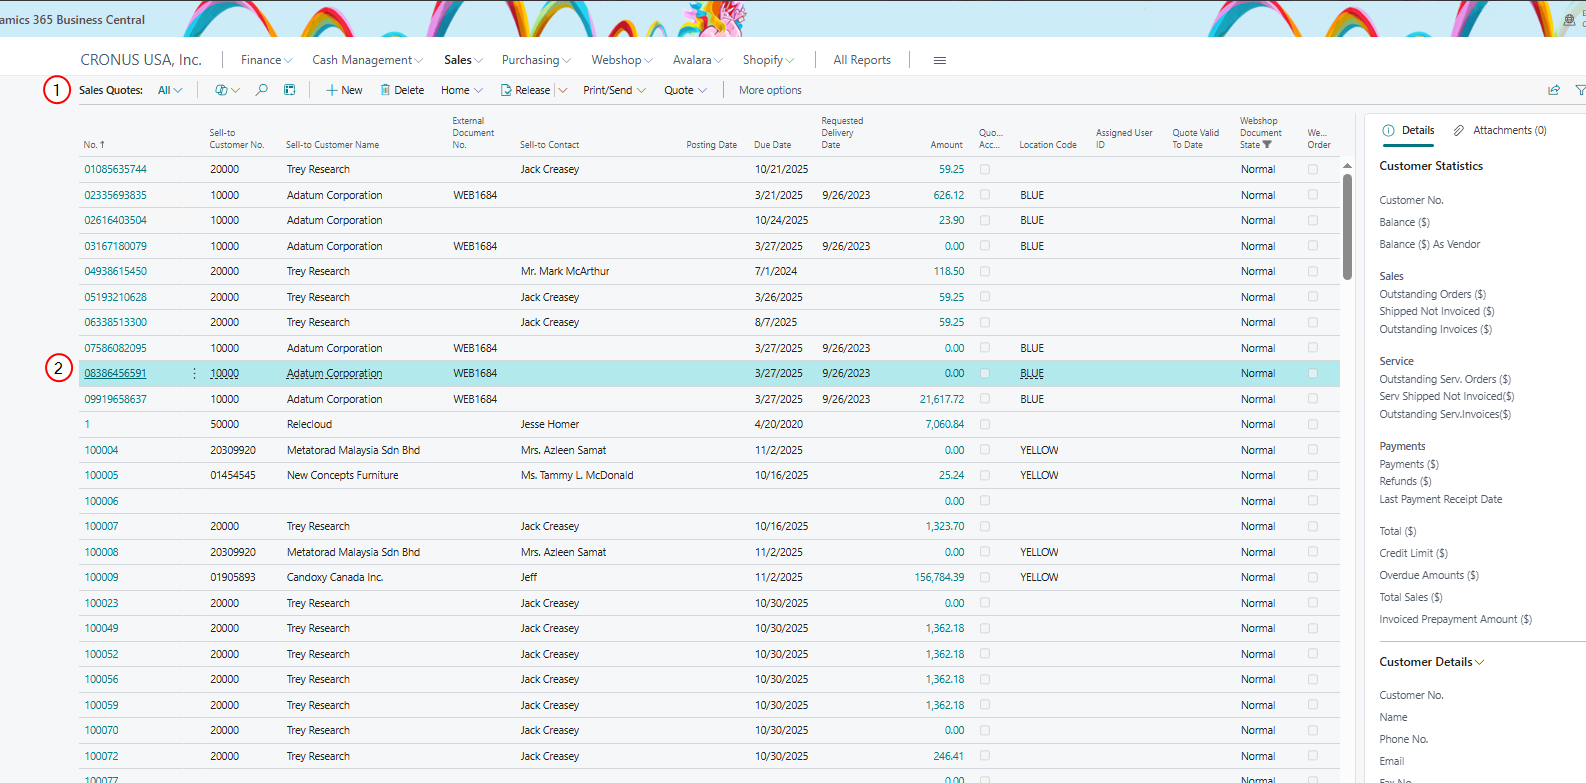
Task: Click the share icon at top right
Action: (1554, 90)
